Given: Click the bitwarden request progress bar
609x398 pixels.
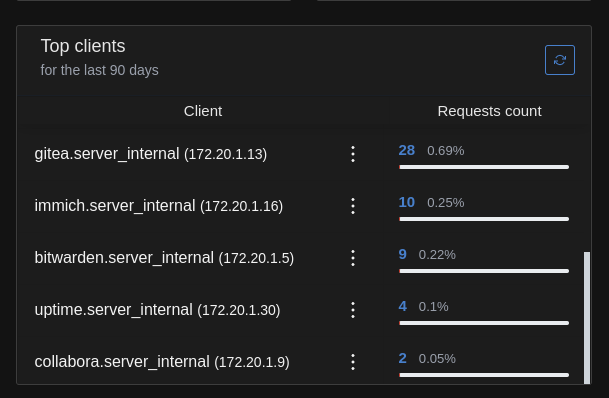Looking at the screenshot, I should [484, 271].
